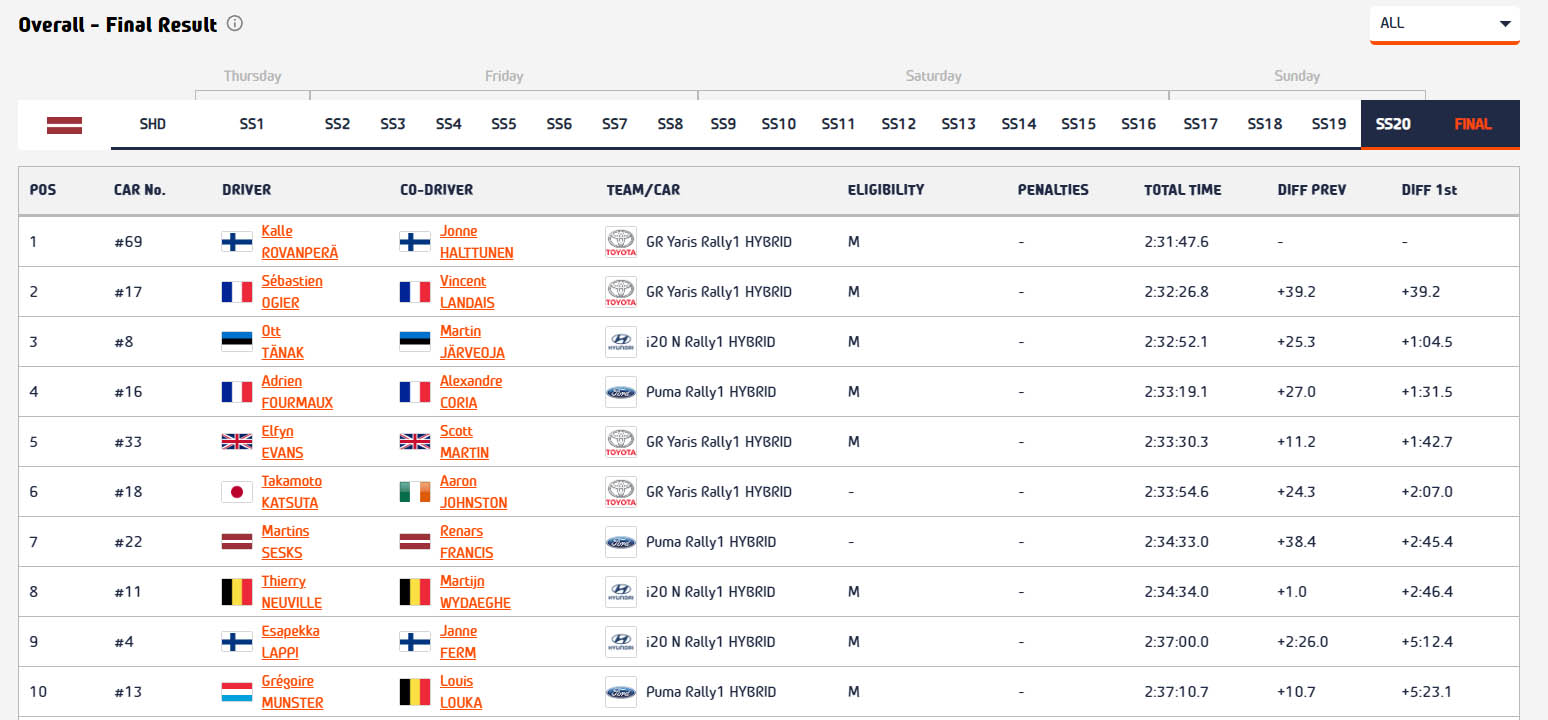Open the ALL category dropdown
Image resolution: width=1548 pixels, height=720 pixels.
(1444, 25)
